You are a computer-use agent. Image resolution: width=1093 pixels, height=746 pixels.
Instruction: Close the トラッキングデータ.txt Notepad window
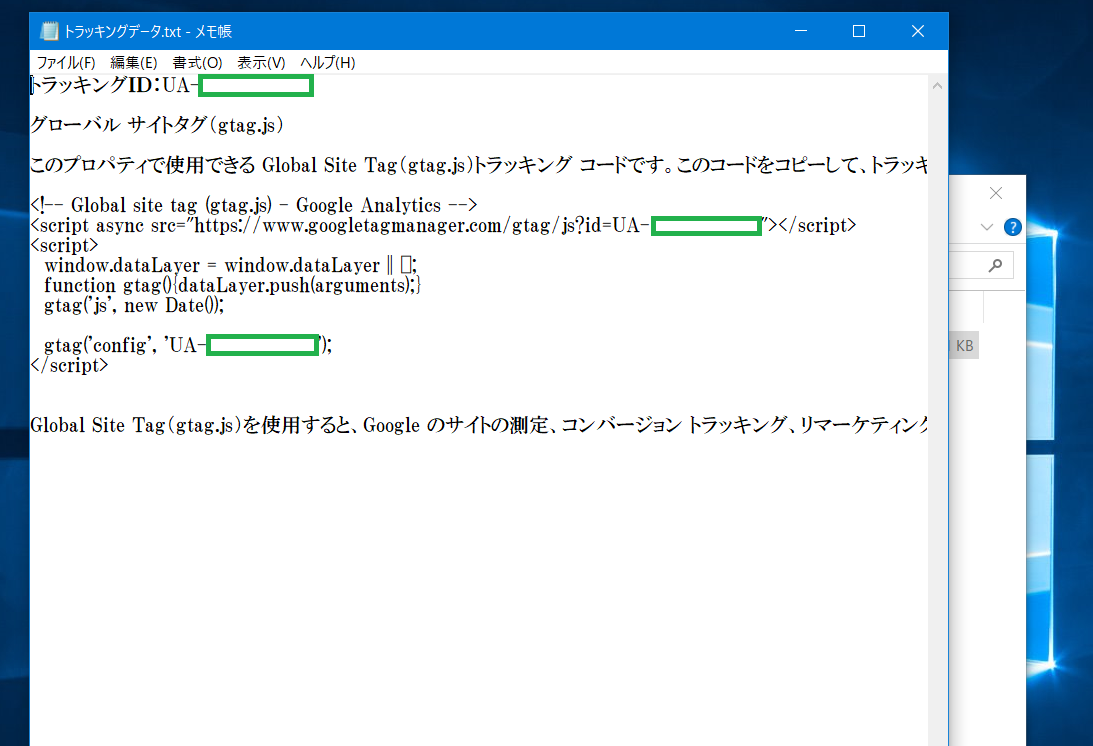coord(918,31)
